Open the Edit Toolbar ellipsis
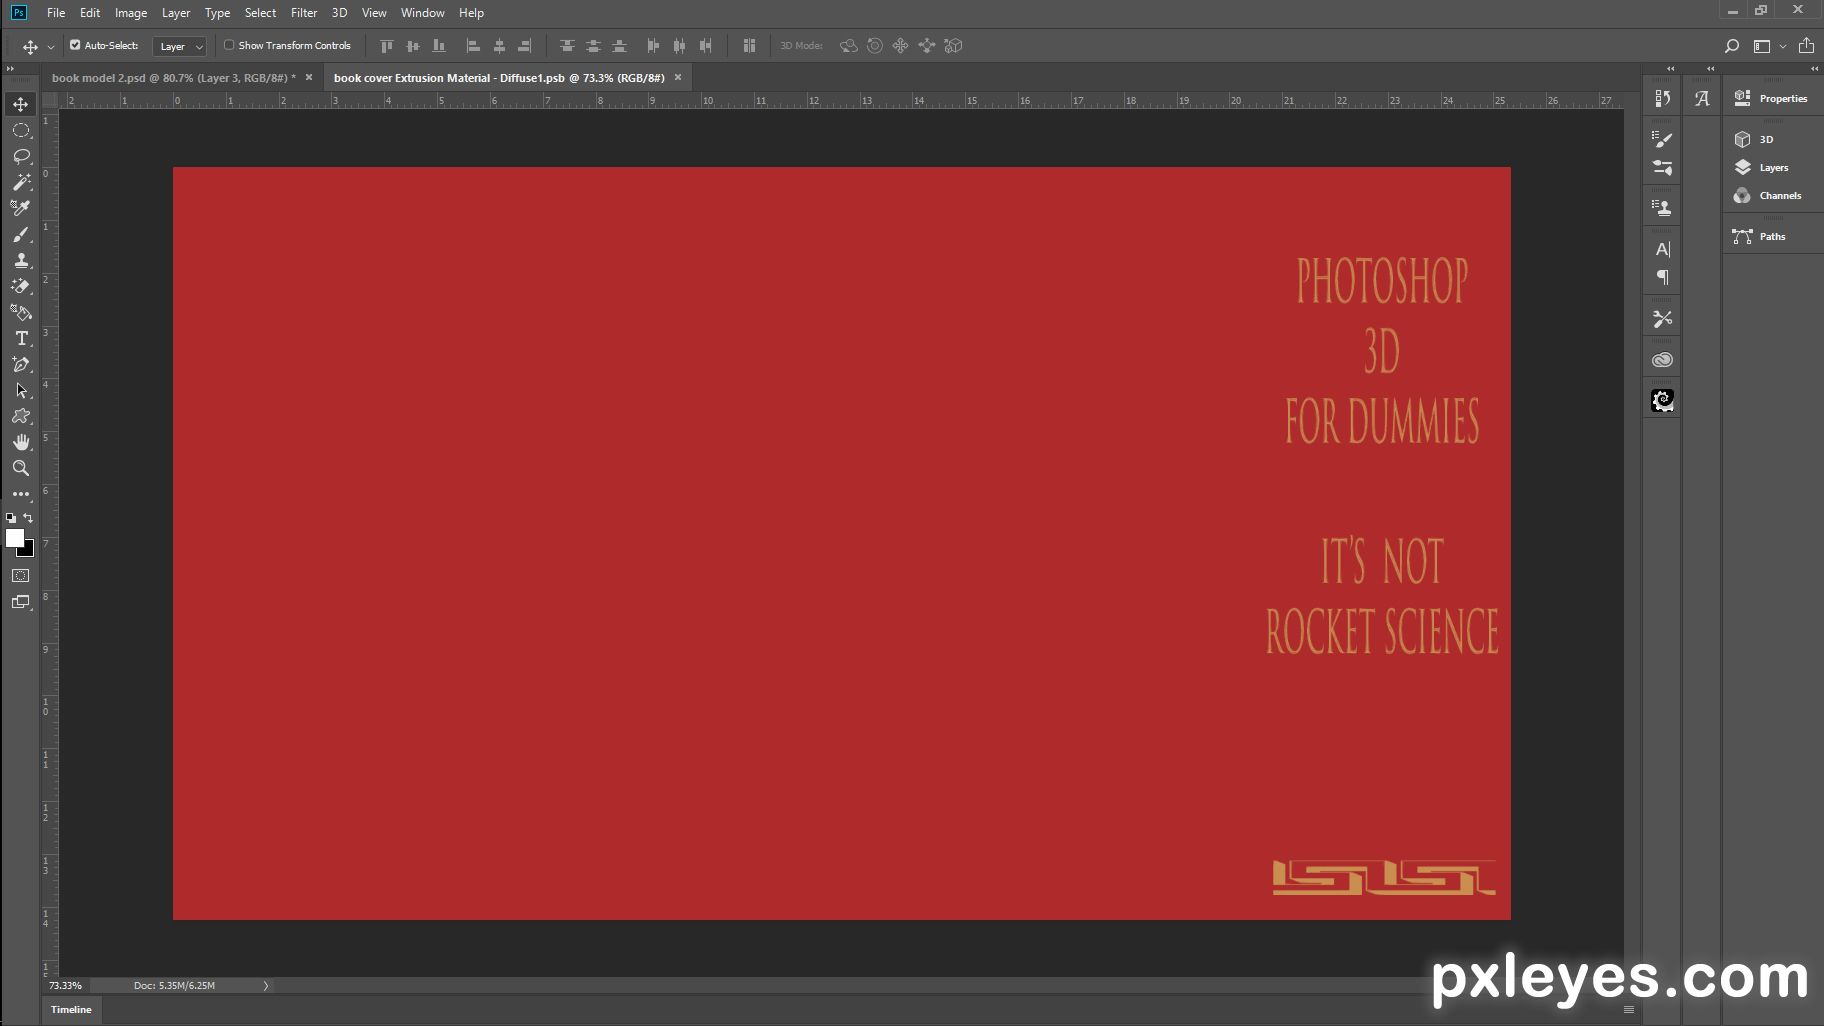This screenshot has height=1026, width=1824. (x=21, y=494)
